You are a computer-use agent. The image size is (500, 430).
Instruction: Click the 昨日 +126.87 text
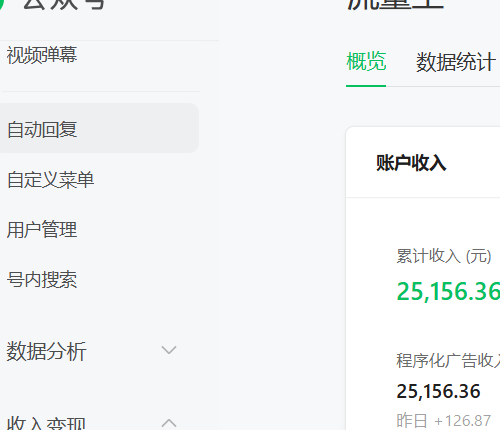(x=444, y=420)
